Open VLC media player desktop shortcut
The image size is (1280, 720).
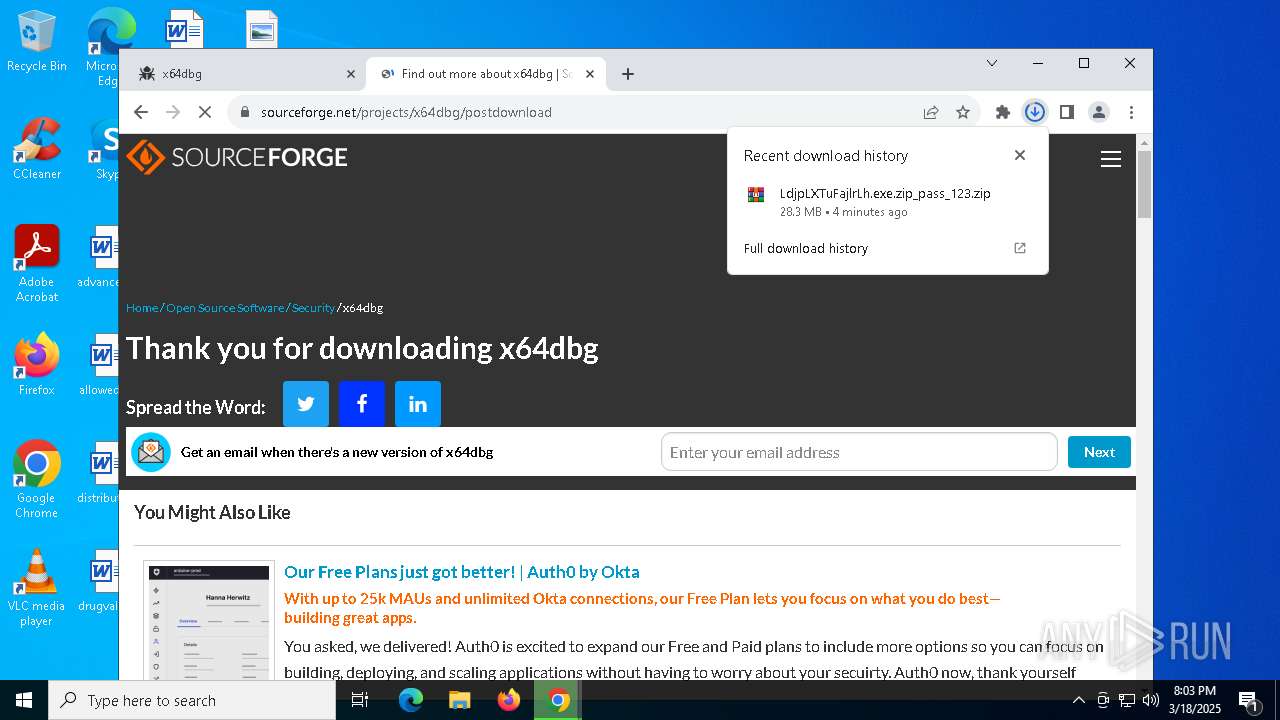(36, 589)
